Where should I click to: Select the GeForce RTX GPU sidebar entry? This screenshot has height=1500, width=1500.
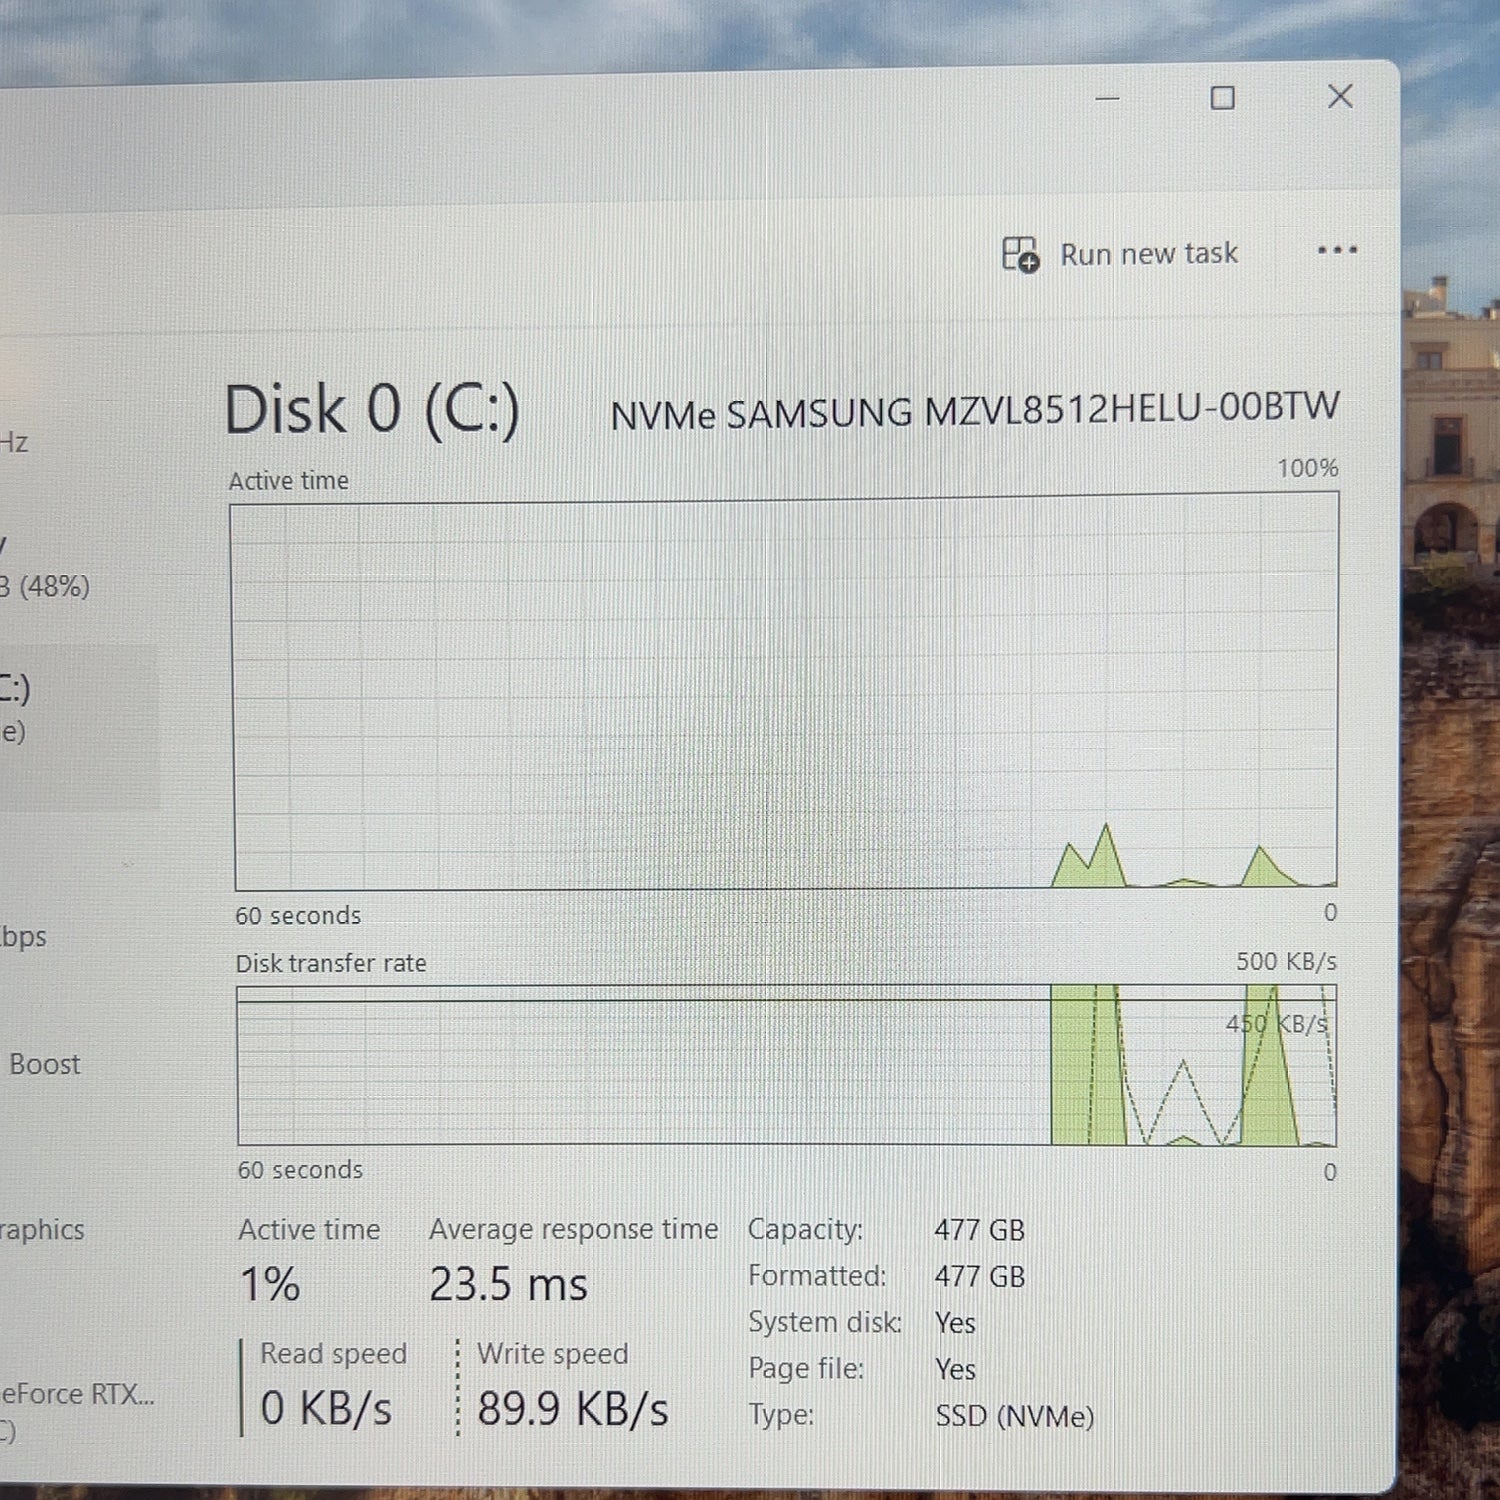click(78, 1410)
